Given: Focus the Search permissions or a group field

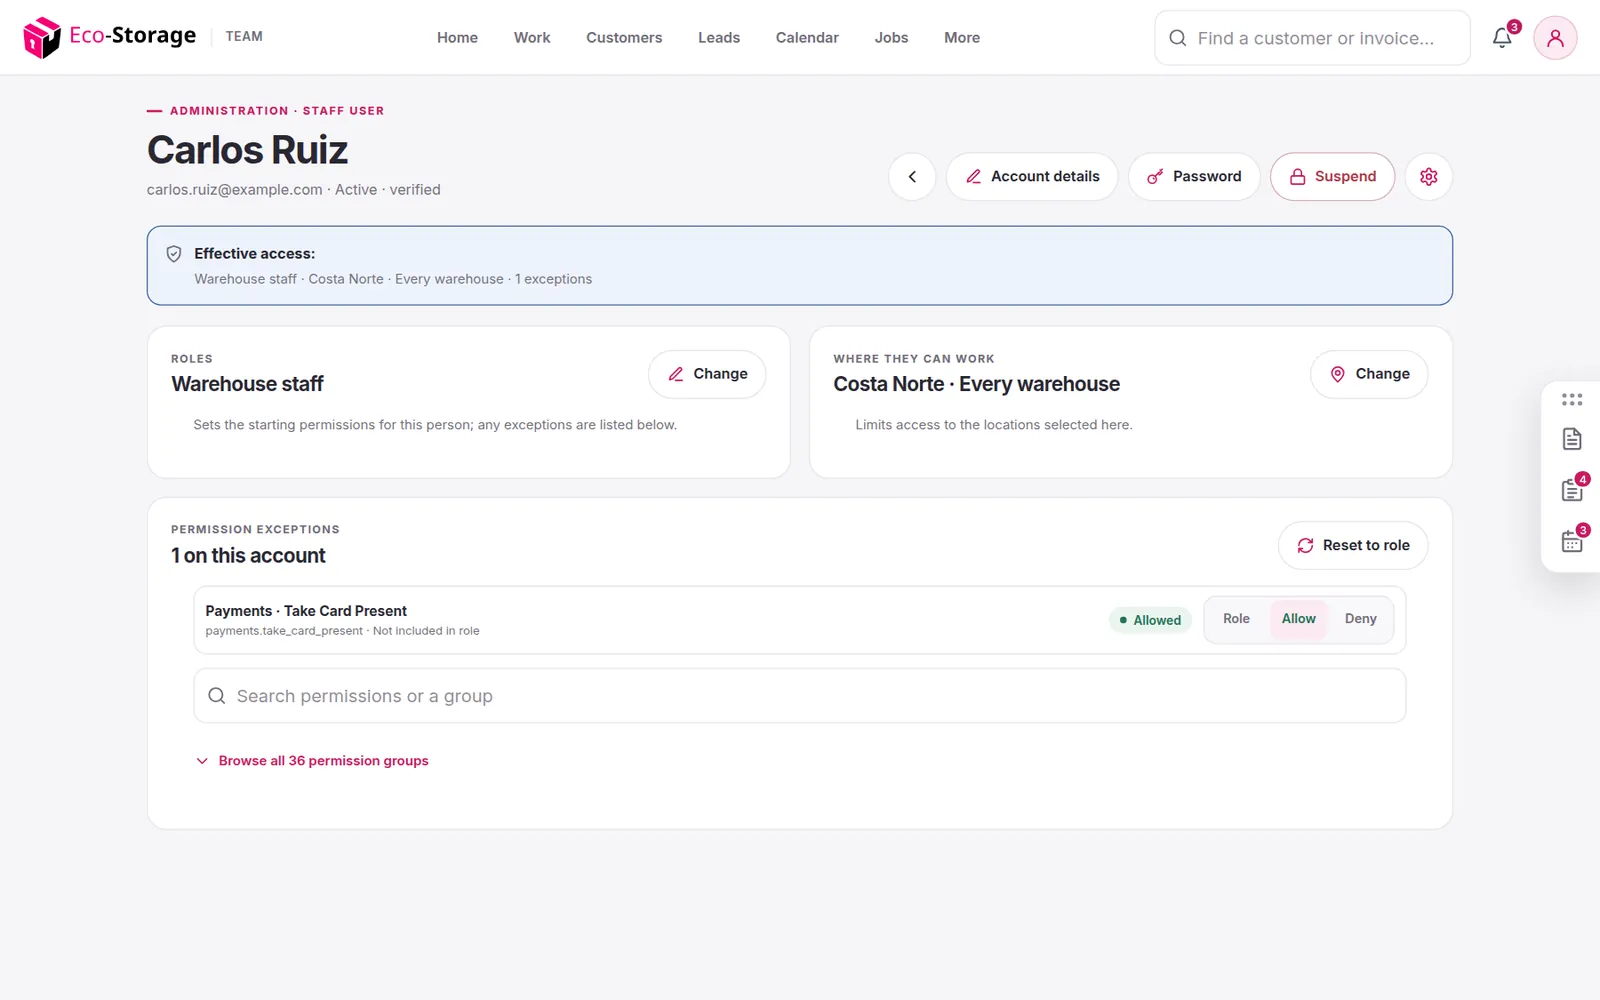Looking at the screenshot, I should coord(800,696).
